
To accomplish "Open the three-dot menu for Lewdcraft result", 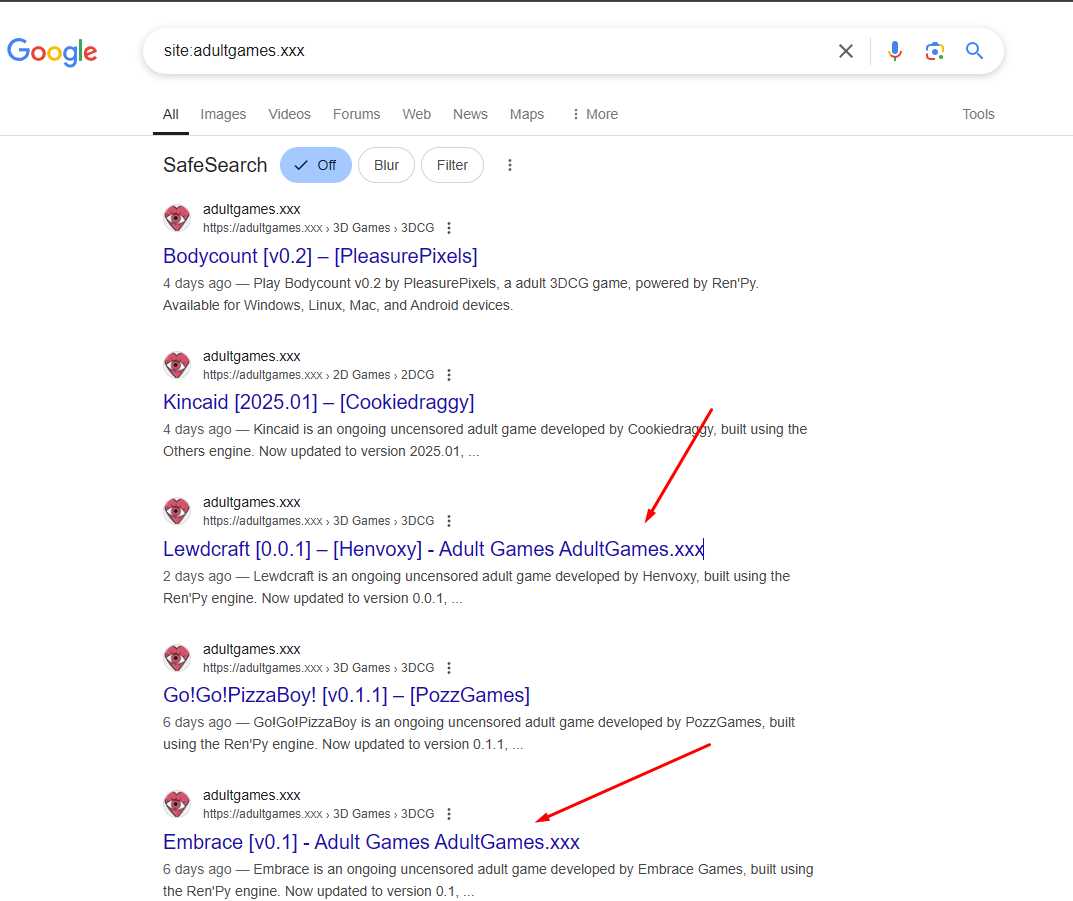I will tap(449, 521).
